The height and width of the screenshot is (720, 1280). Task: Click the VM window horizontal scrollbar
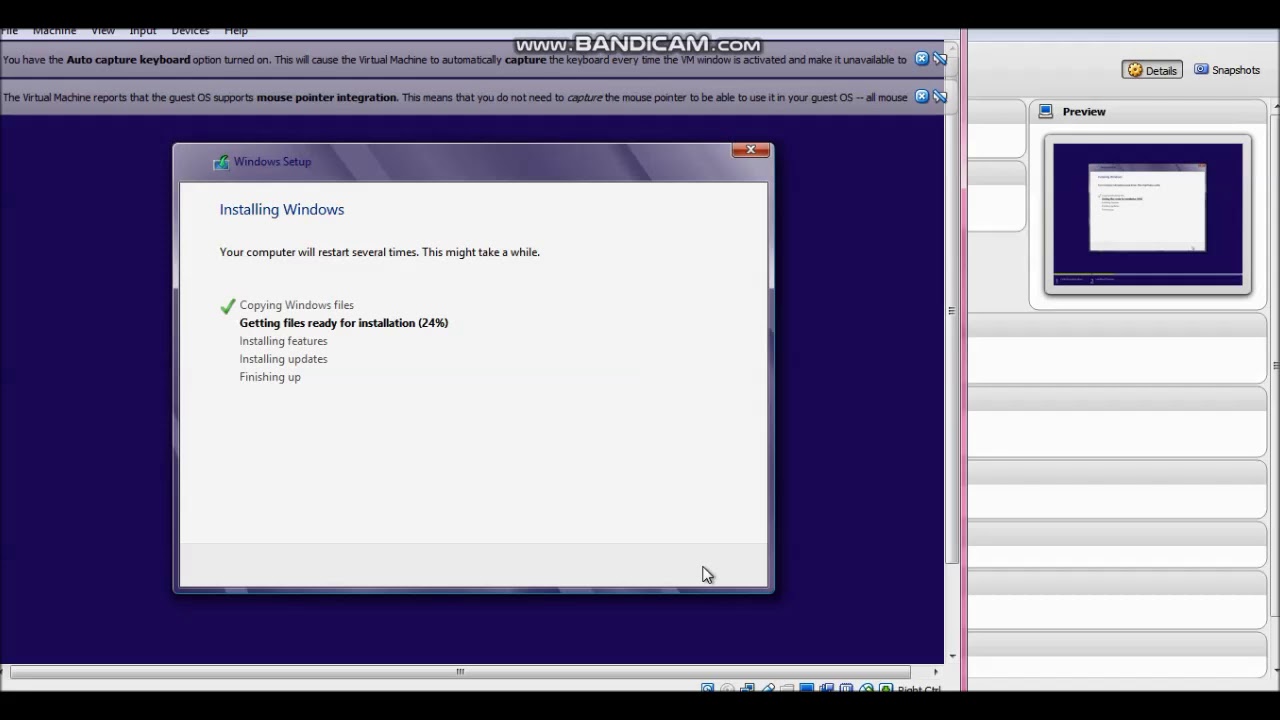(460, 672)
